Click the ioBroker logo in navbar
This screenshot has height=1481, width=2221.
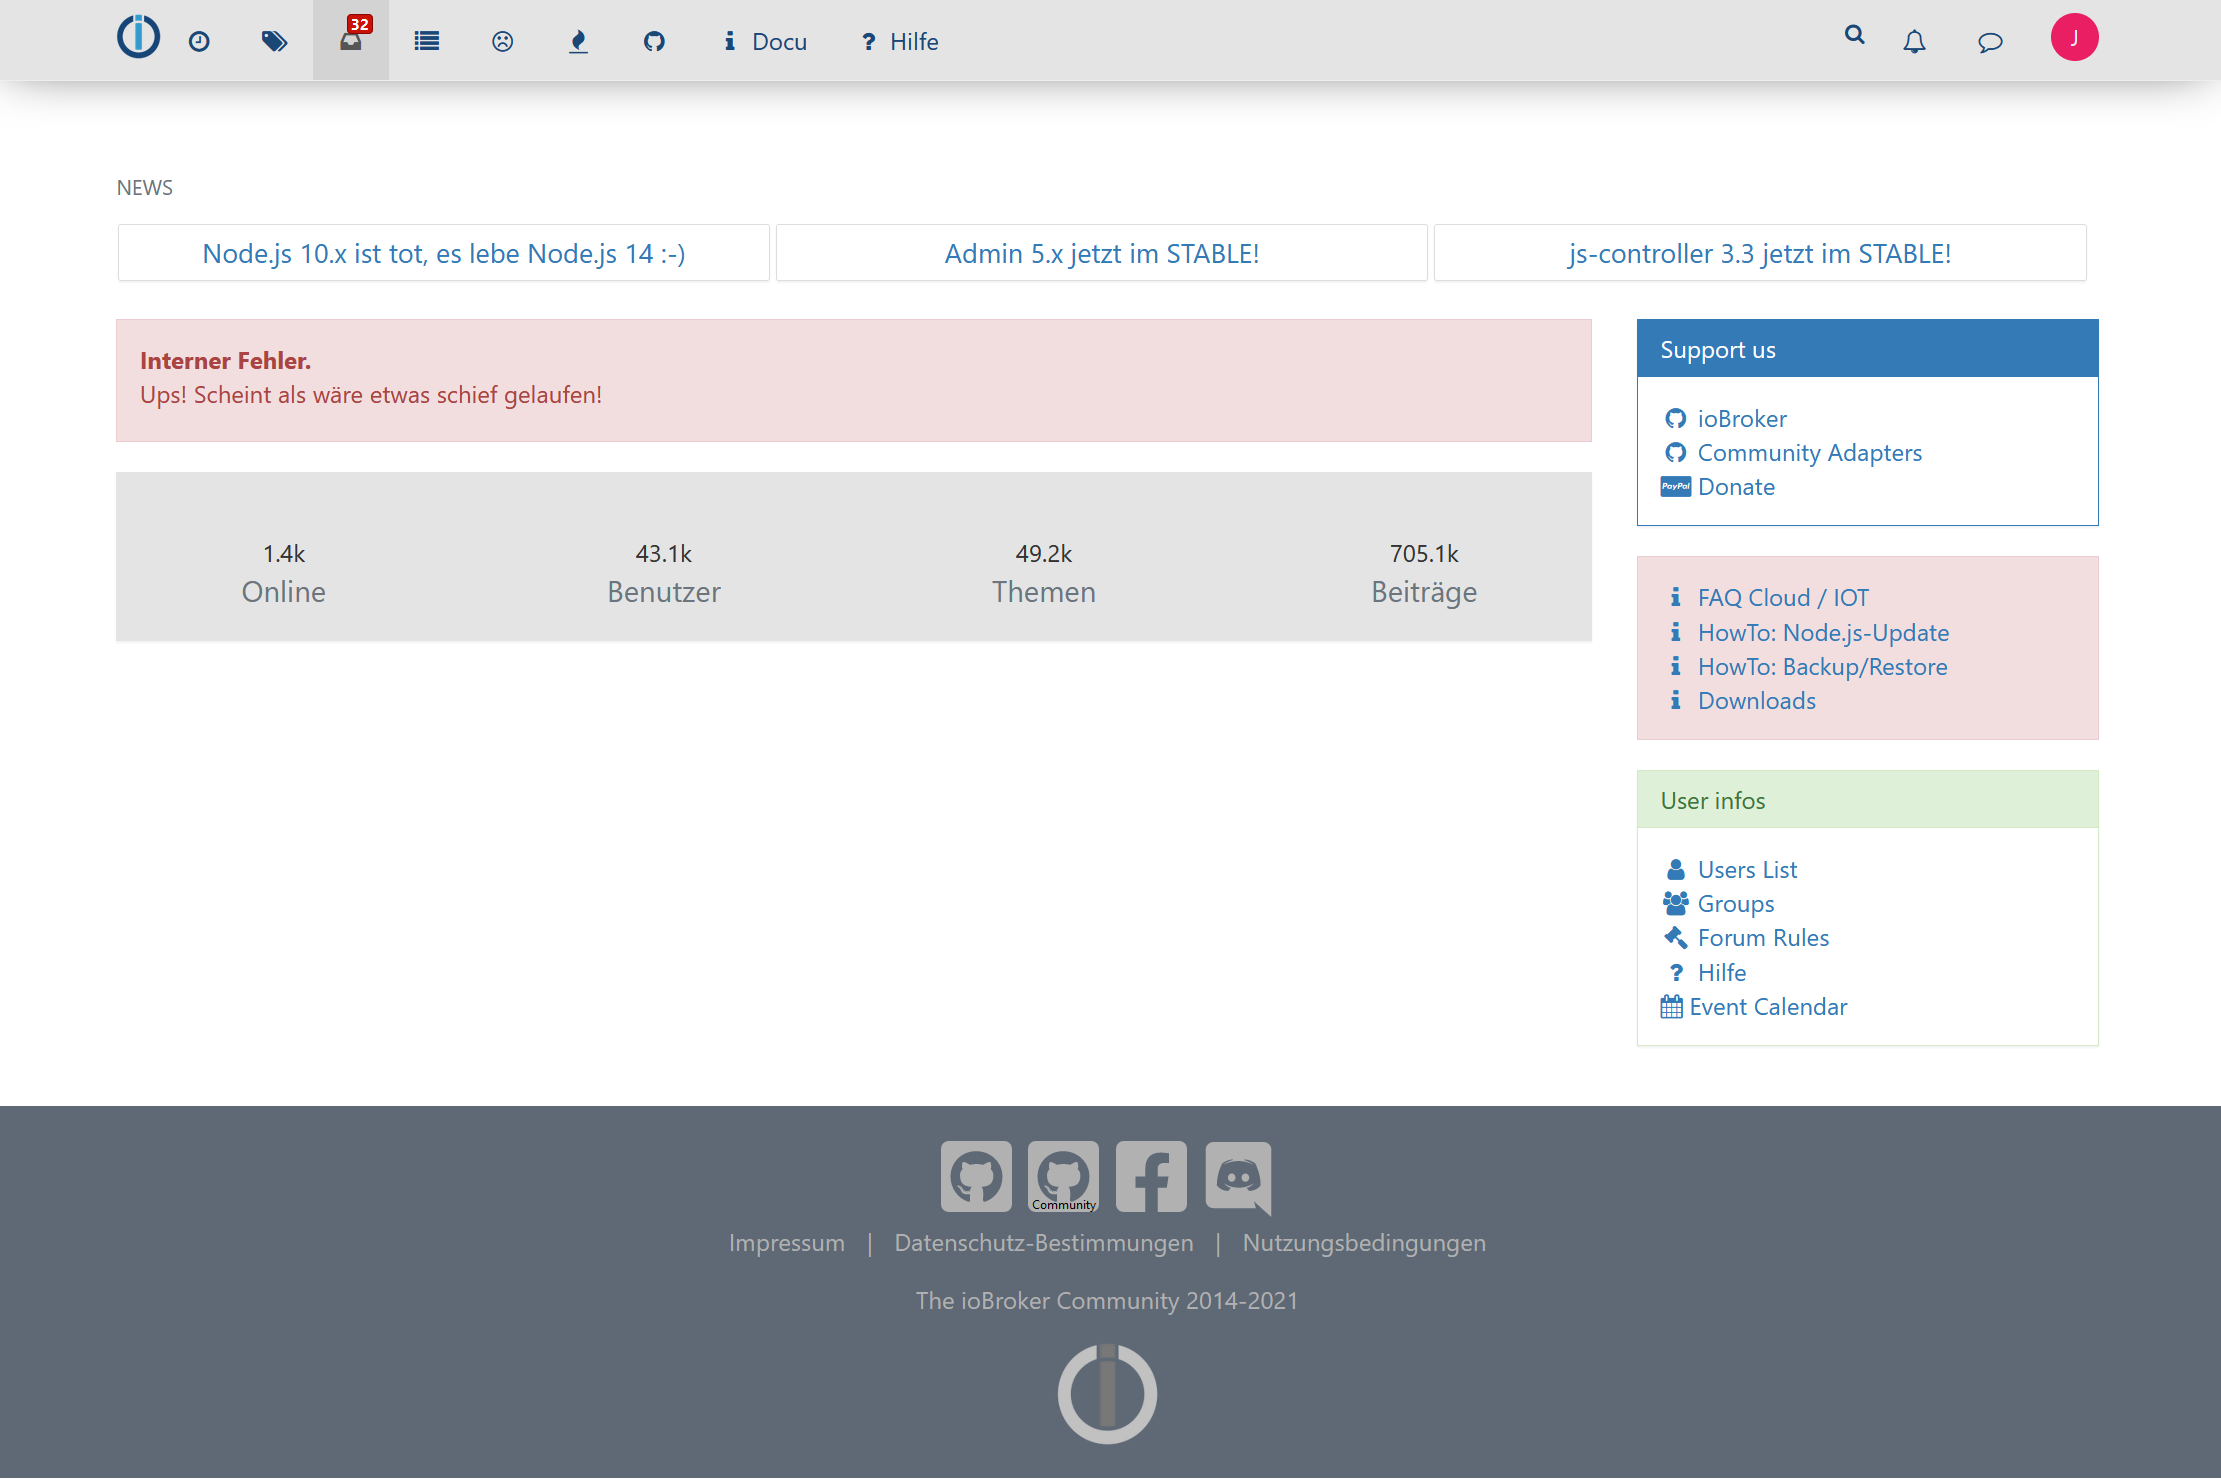pos(138,38)
